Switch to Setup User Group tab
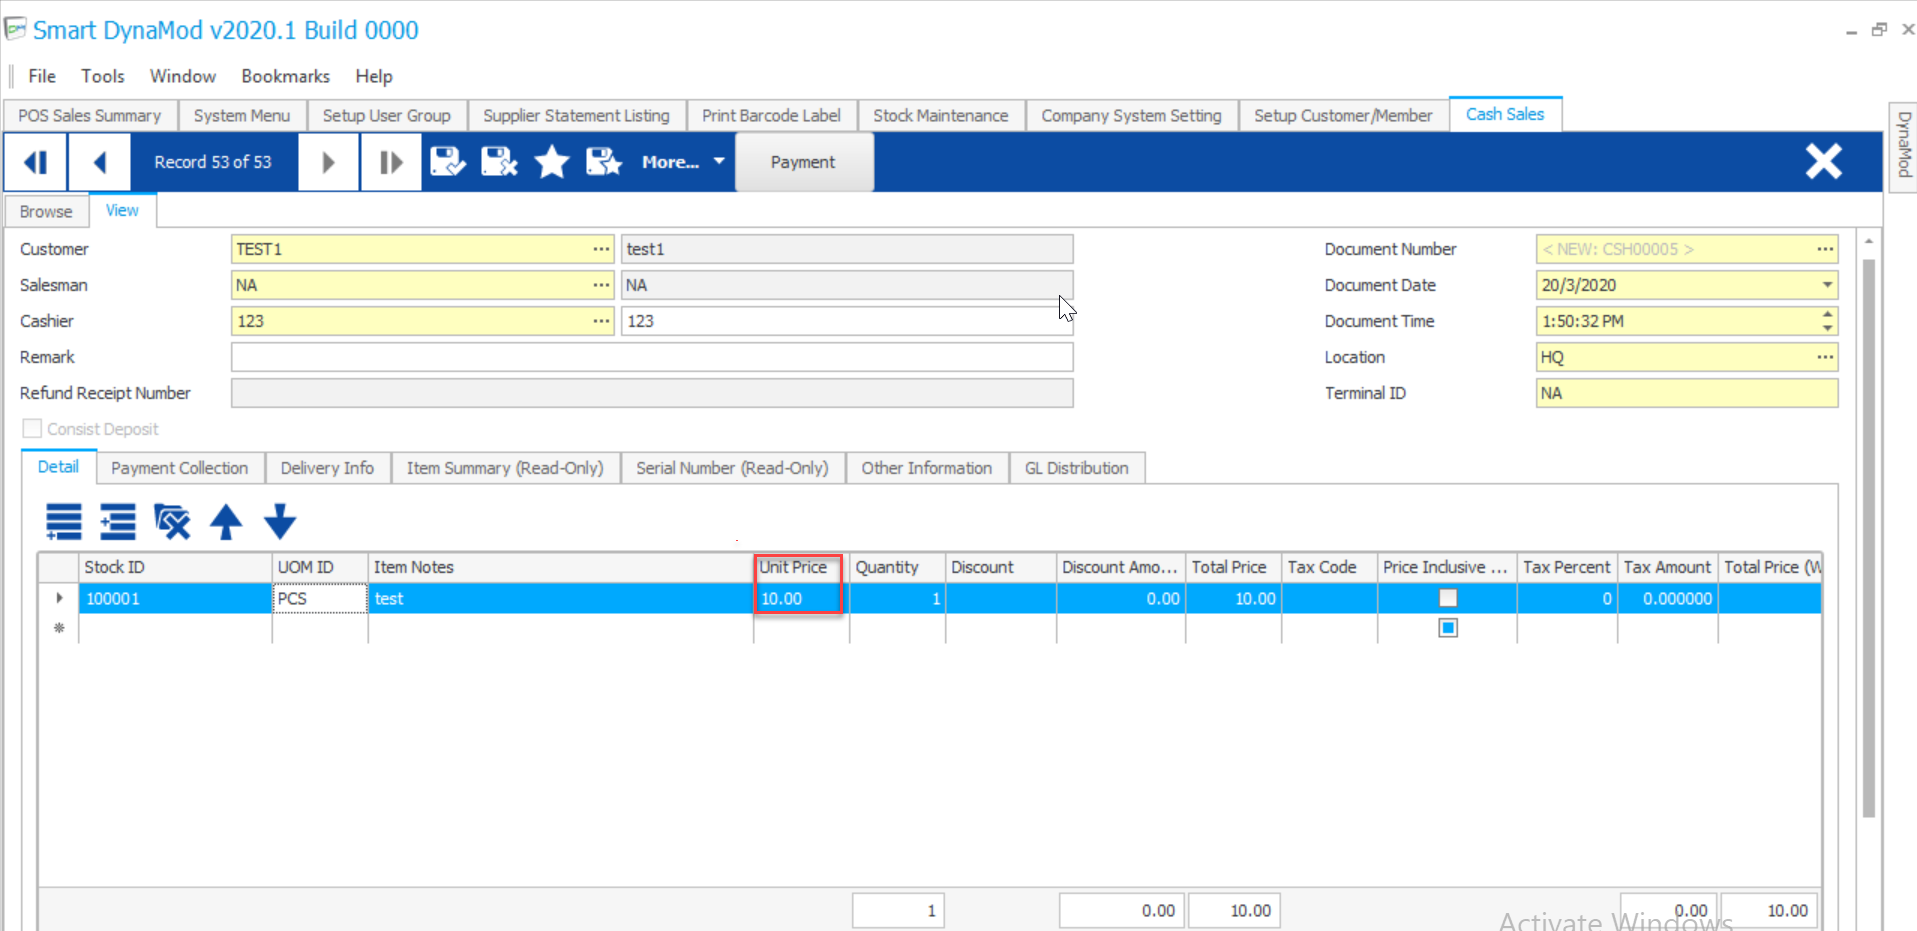1917x931 pixels. [387, 116]
